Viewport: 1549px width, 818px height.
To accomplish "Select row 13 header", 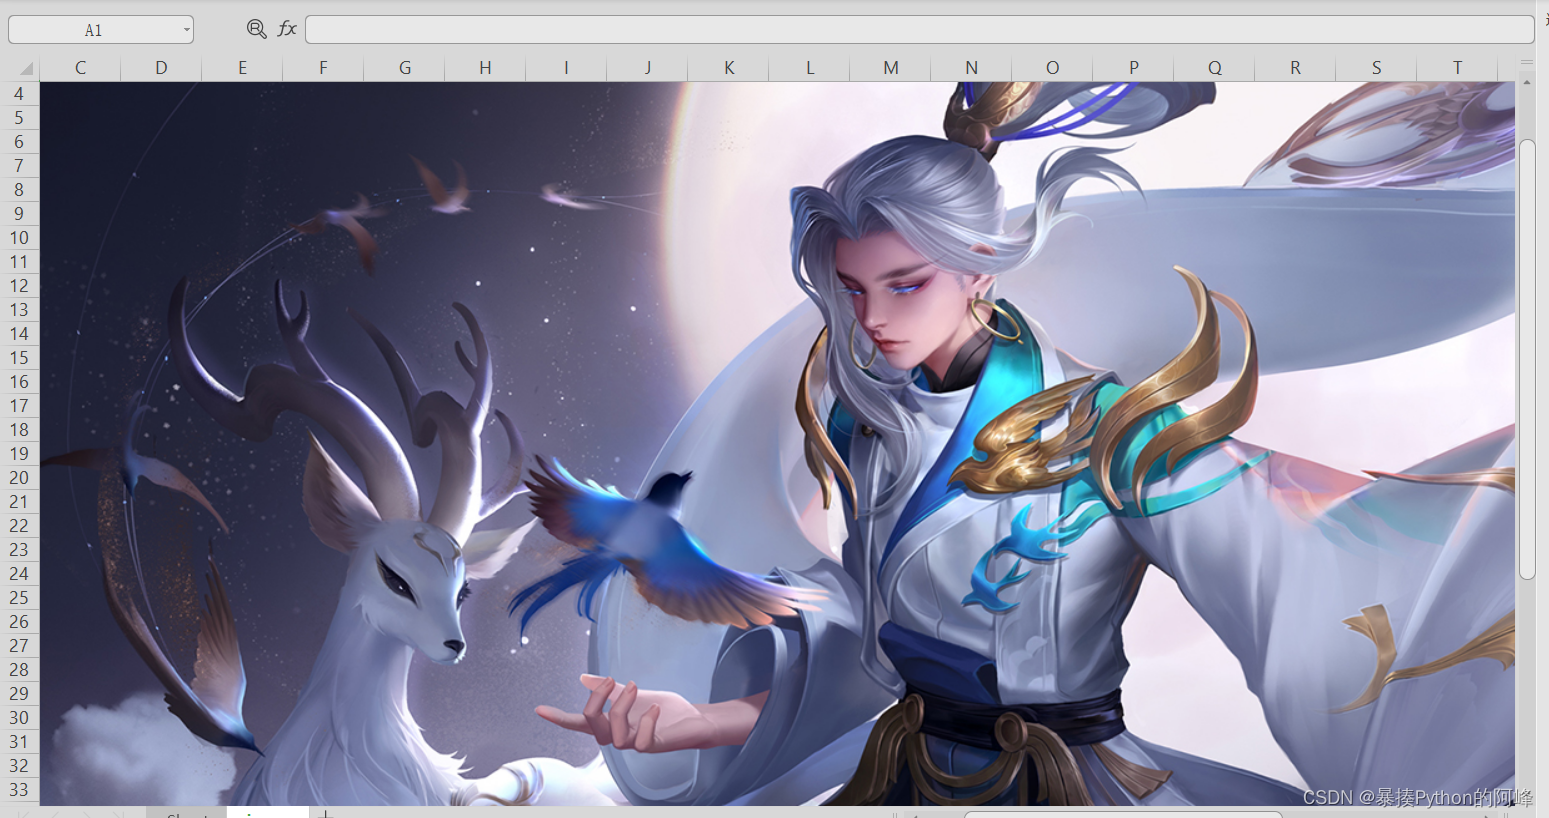I will pos(19,310).
